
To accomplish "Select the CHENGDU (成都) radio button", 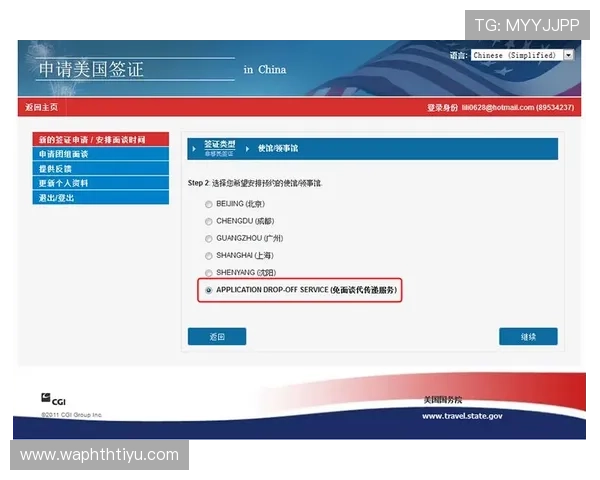I will pyautogui.click(x=209, y=222).
